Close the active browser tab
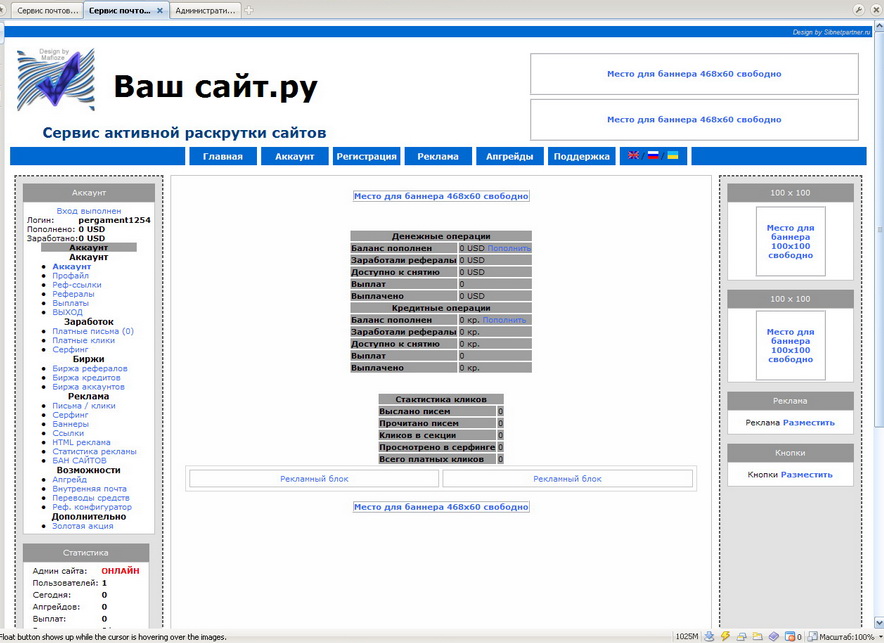The width and height of the screenshot is (884, 643). coord(160,11)
